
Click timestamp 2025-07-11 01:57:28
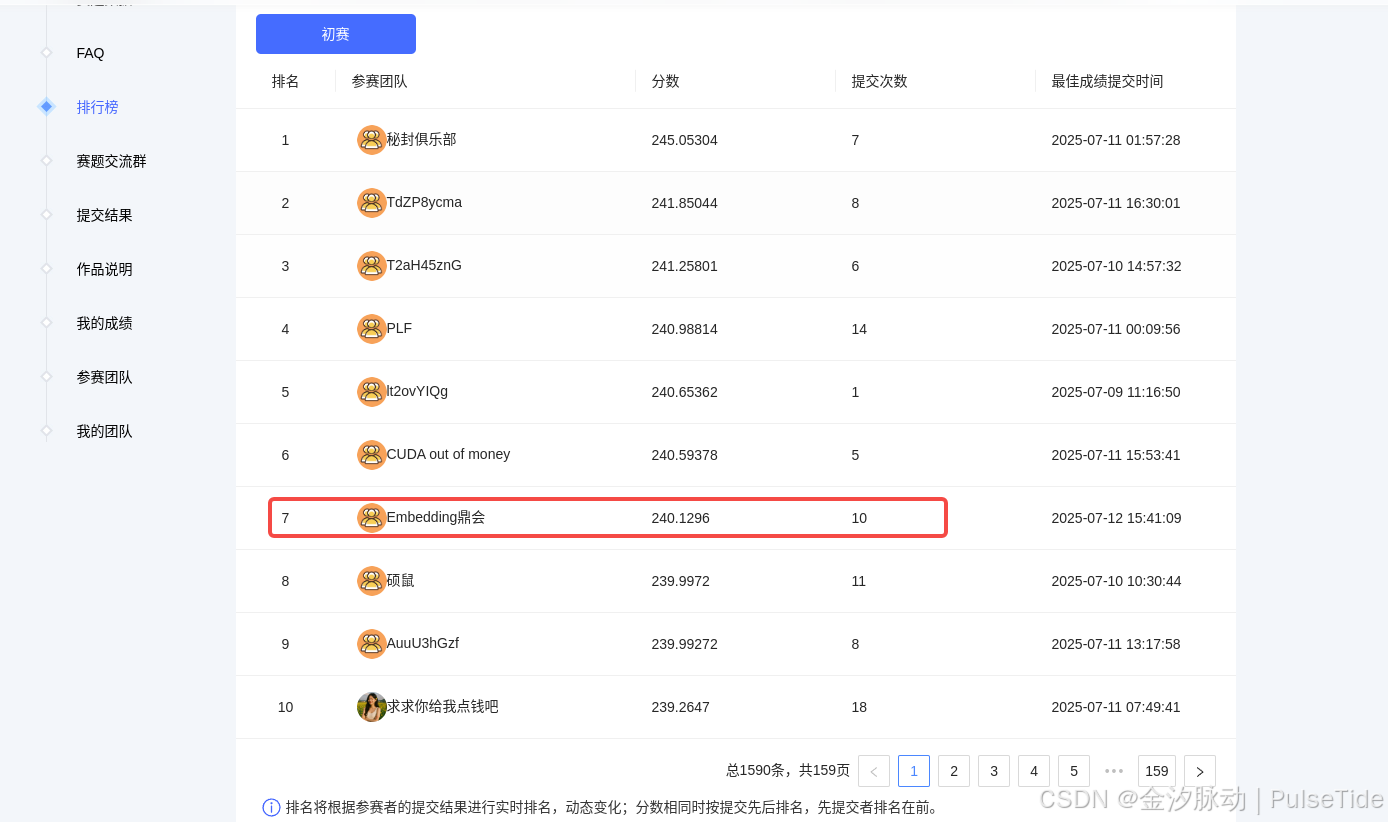1116,140
